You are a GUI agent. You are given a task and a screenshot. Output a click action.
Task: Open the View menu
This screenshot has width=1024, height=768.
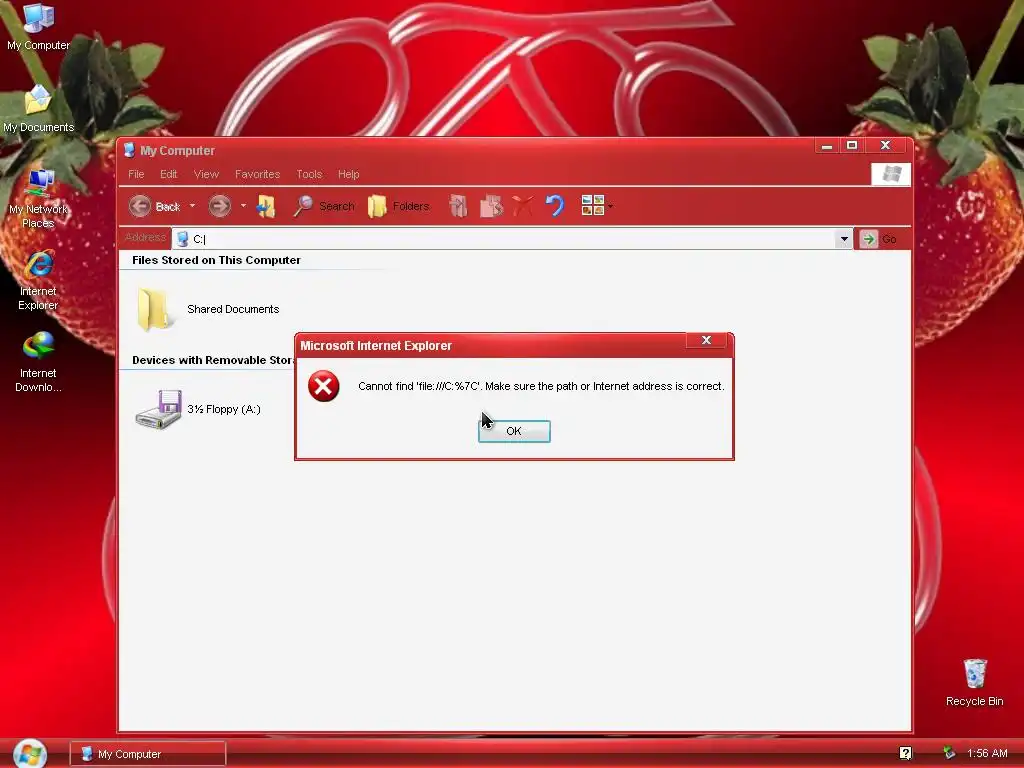click(206, 174)
